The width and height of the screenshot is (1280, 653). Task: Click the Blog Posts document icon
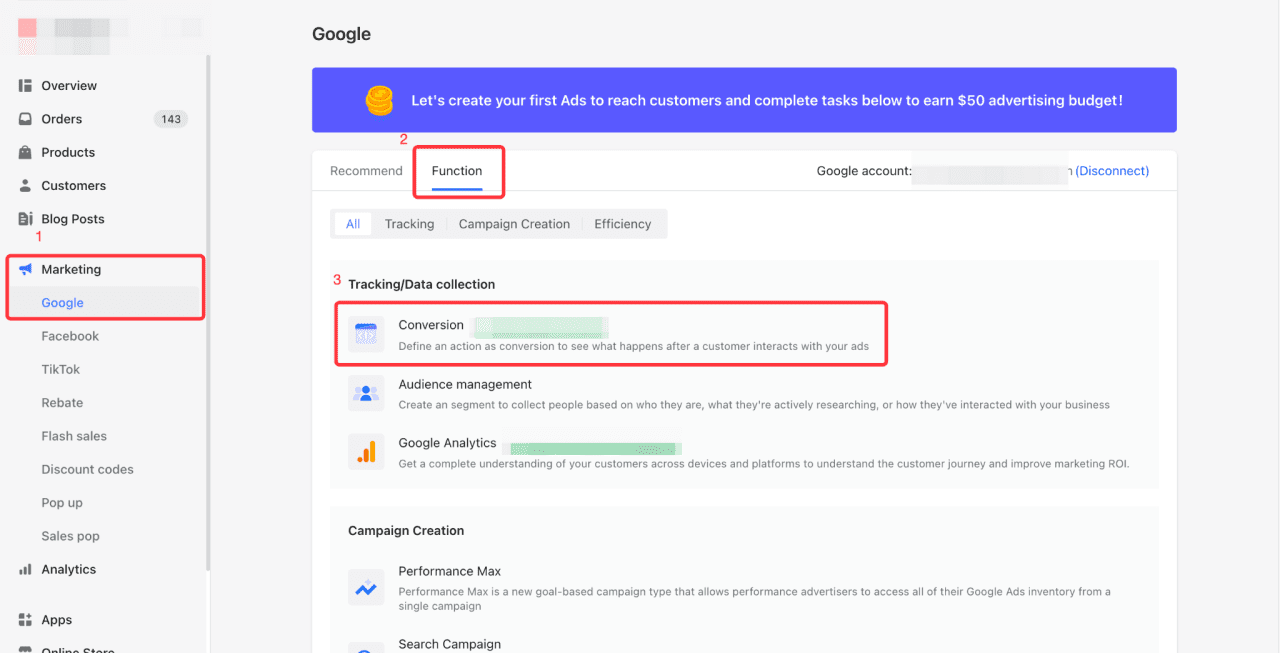[x=25, y=219]
